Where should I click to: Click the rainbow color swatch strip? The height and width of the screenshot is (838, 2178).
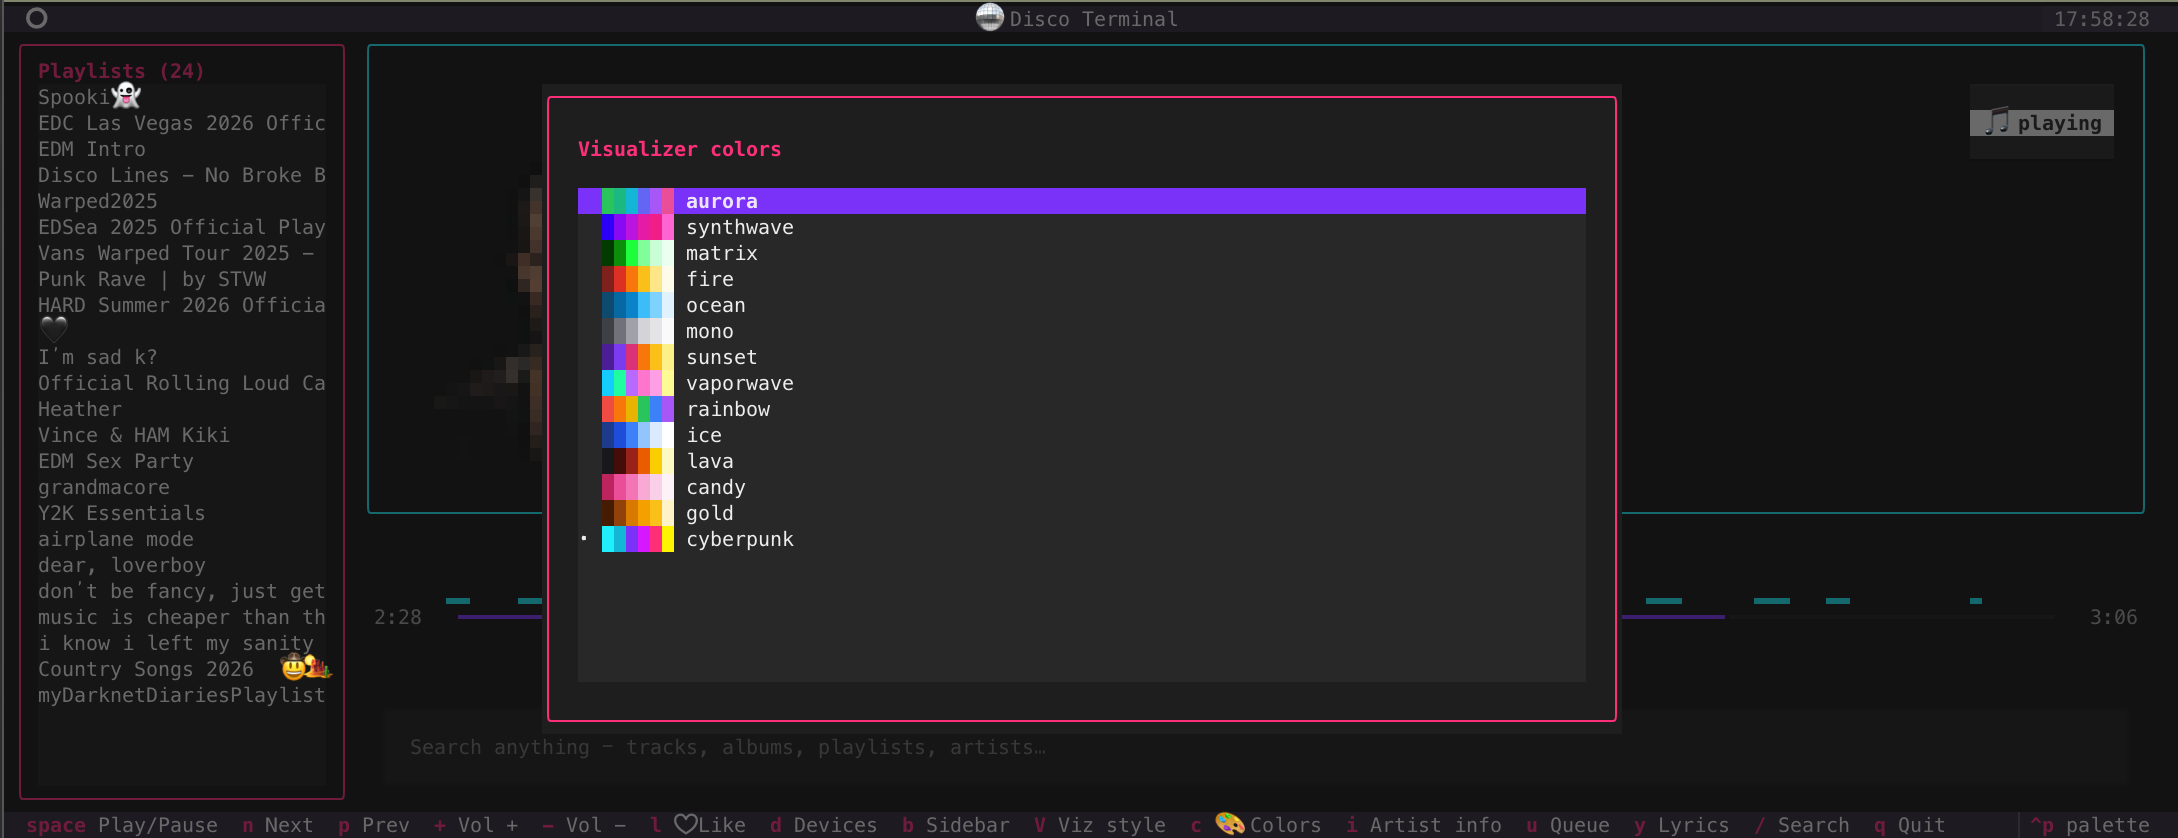coord(638,409)
